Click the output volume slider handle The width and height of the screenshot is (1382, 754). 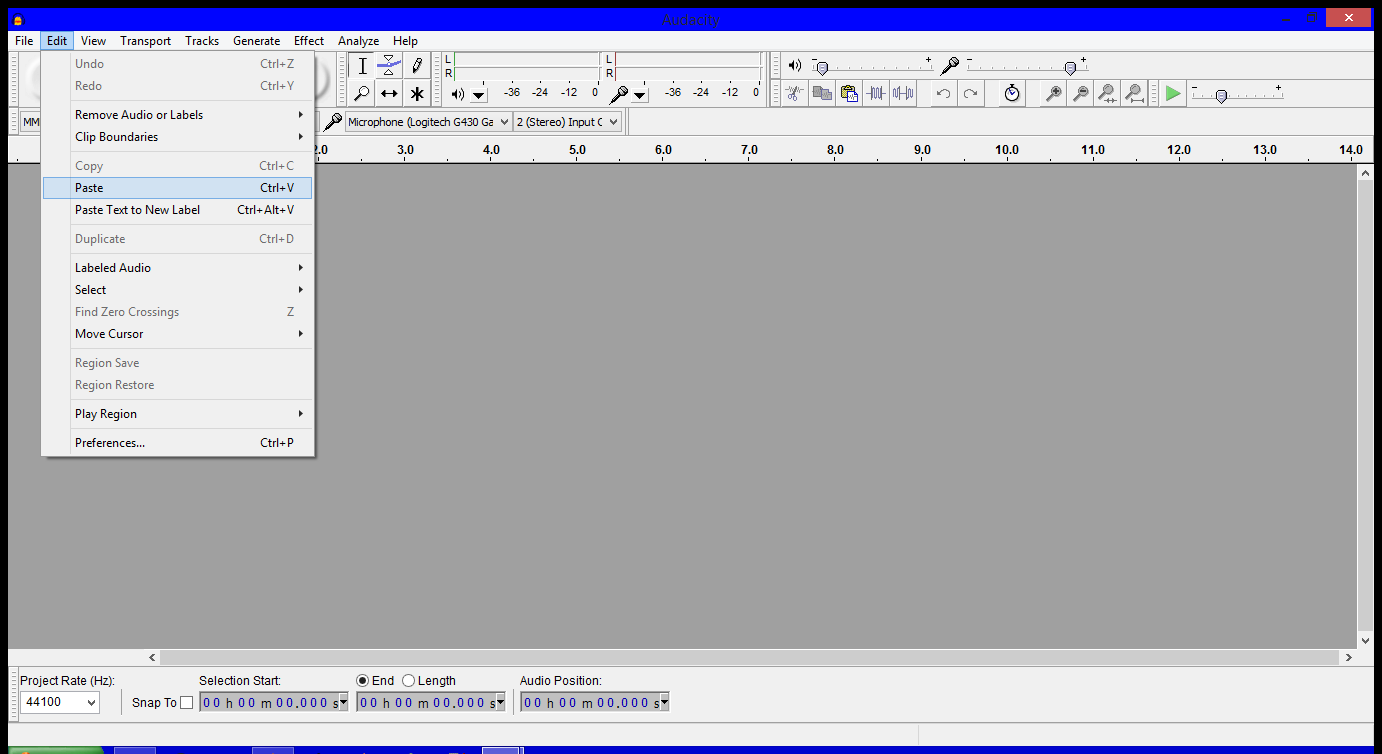(822, 68)
